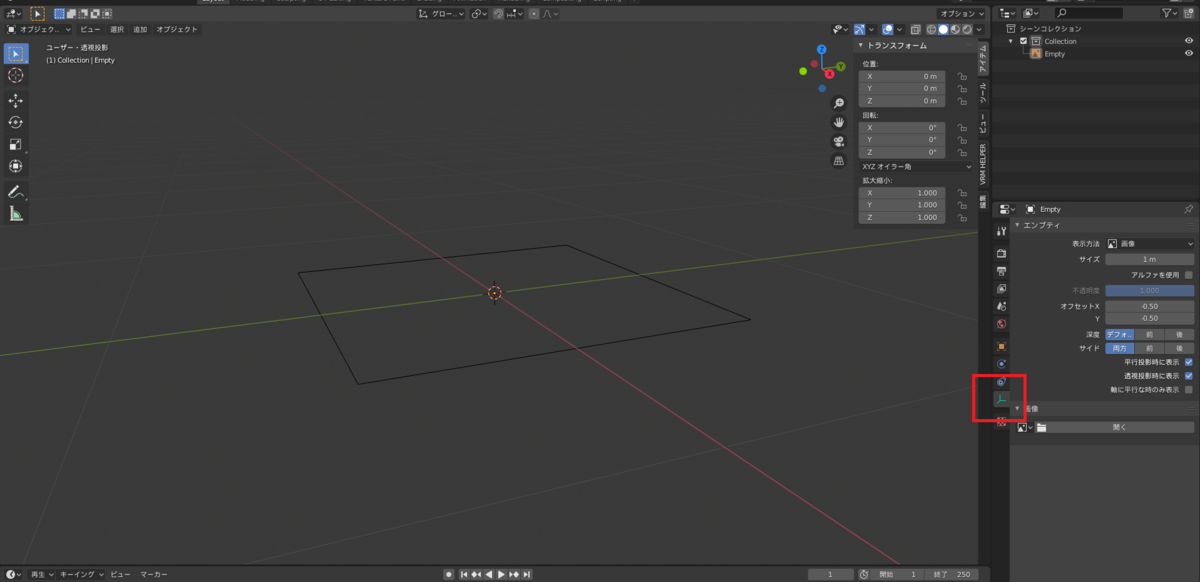This screenshot has width=1200, height=582.
Task: Open the checkered texture properties tab icon
Action: tap(1001, 422)
